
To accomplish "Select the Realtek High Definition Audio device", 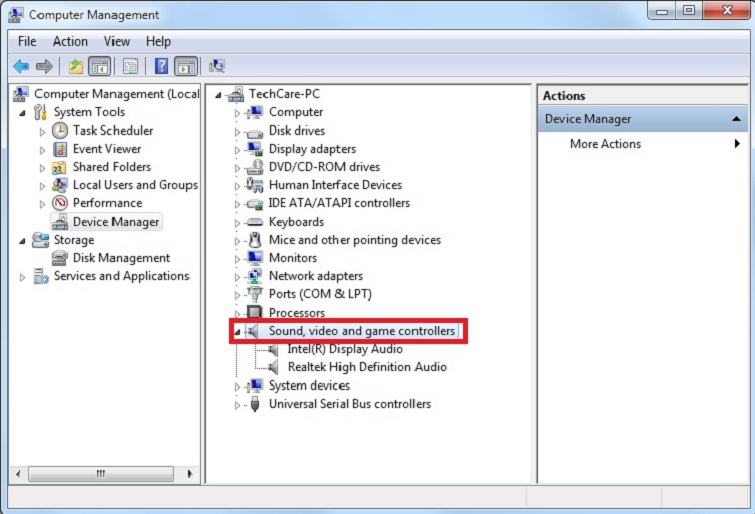I will click(366, 367).
